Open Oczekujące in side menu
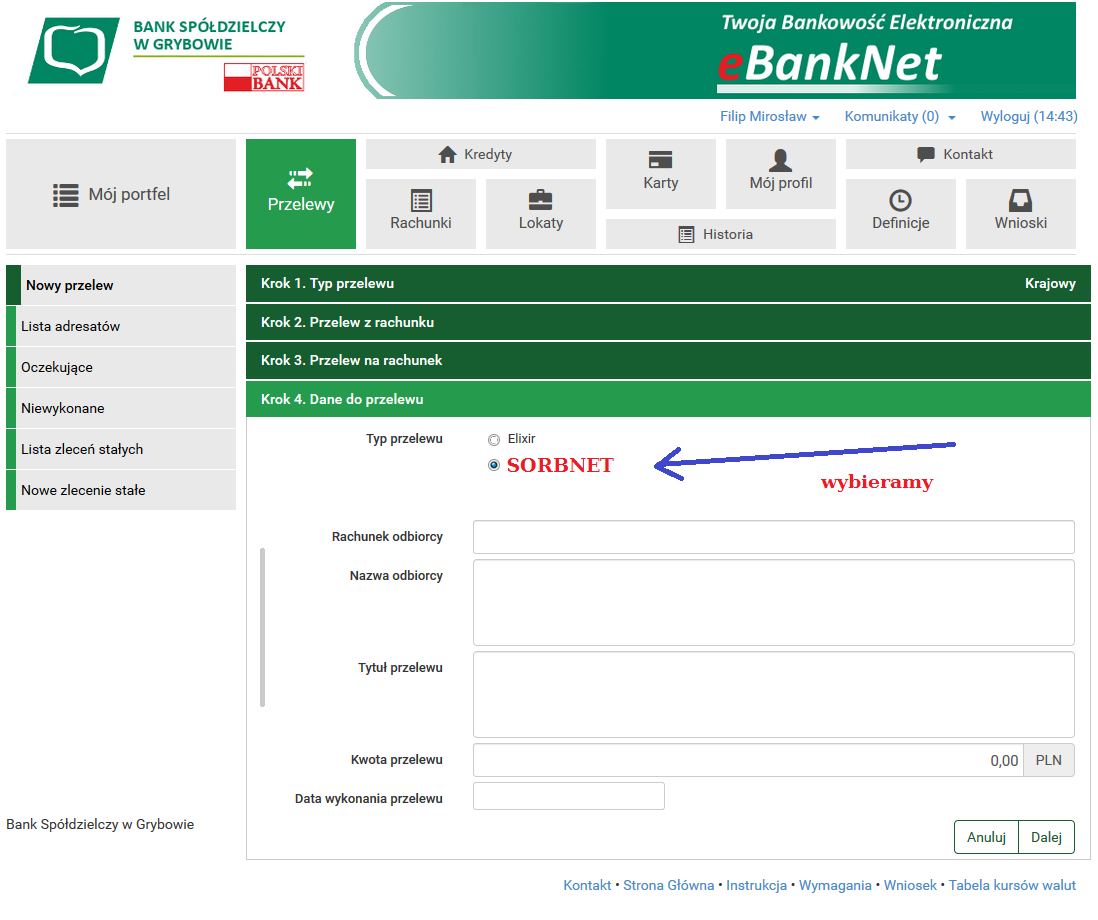 [x=121, y=367]
